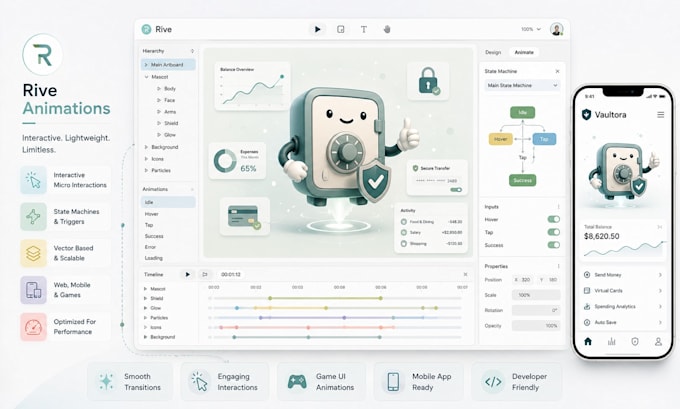This screenshot has width=680, height=409.
Task: Toggle the Secure Transfer switch on canvas
Action: click(x=456, y=190)
